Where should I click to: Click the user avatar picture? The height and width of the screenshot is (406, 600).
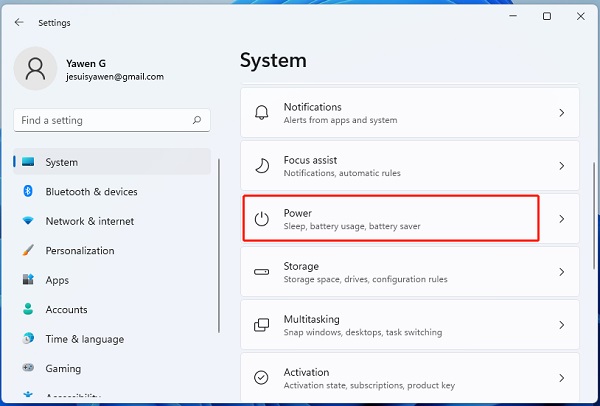[x=35, y=68]
